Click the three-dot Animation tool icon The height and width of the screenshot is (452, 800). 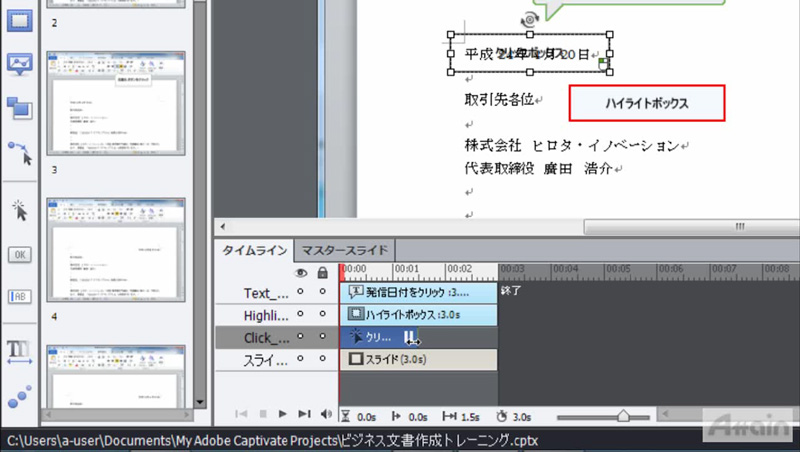(19, 396)
